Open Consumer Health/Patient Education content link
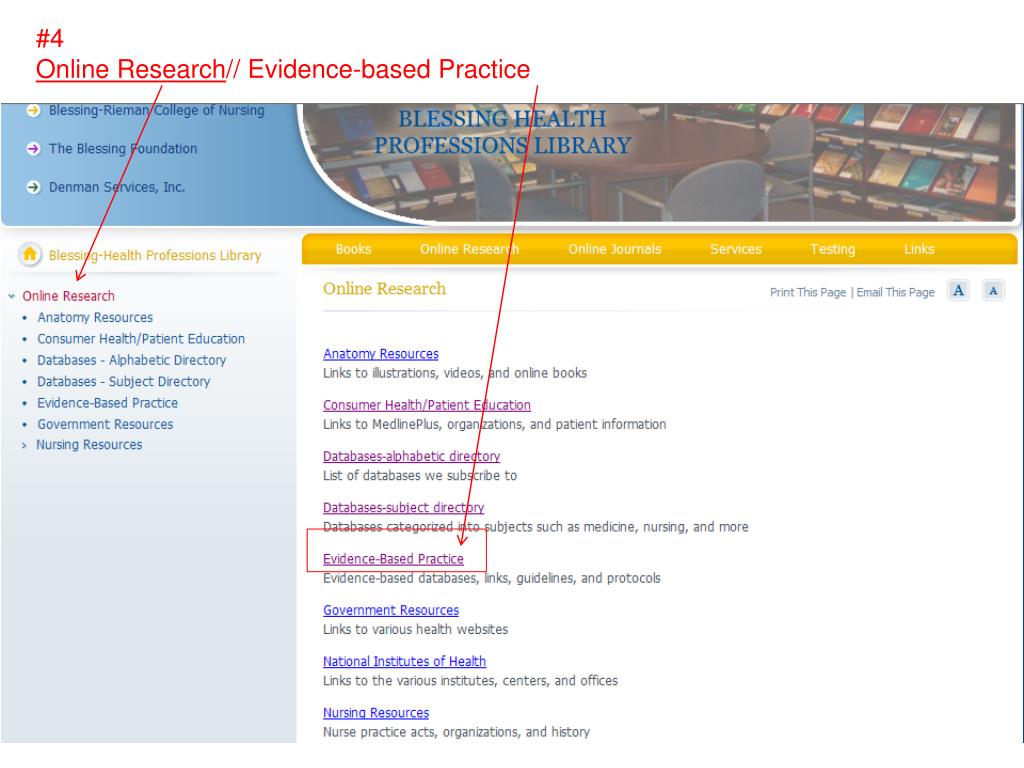The width and height of the screenshot is (1024, 768). (x=426, y=405)
